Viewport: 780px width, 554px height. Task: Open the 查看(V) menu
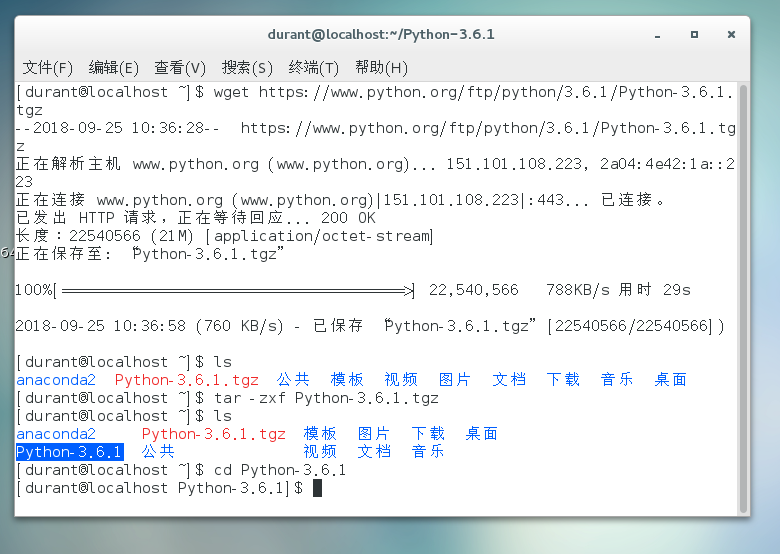180,67
